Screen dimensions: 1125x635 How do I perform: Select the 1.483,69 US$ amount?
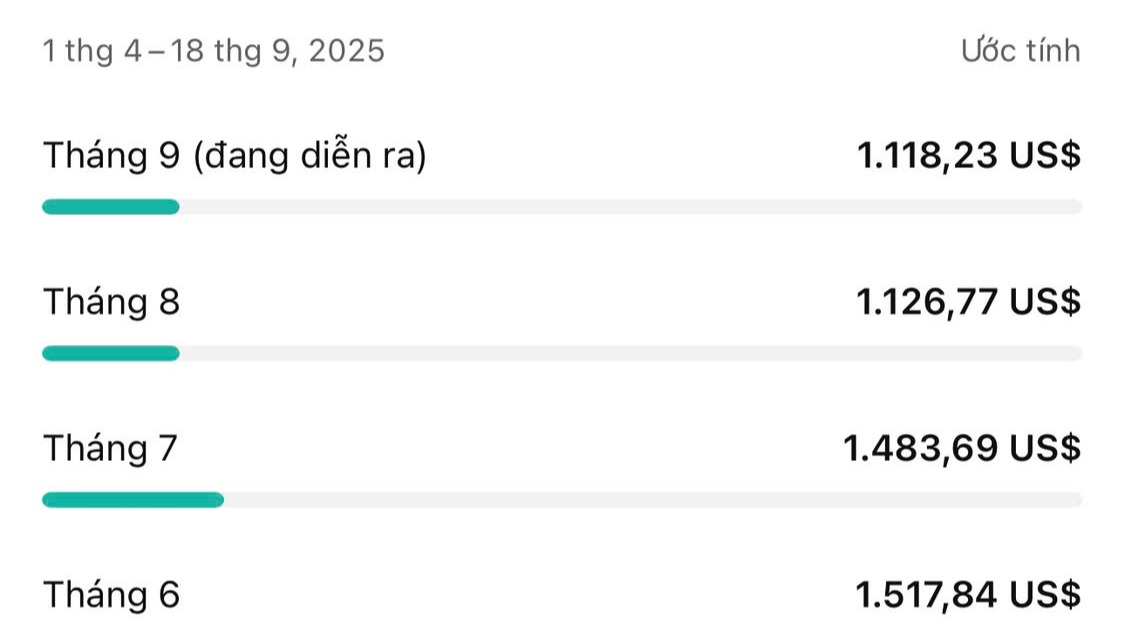[961, 448]
